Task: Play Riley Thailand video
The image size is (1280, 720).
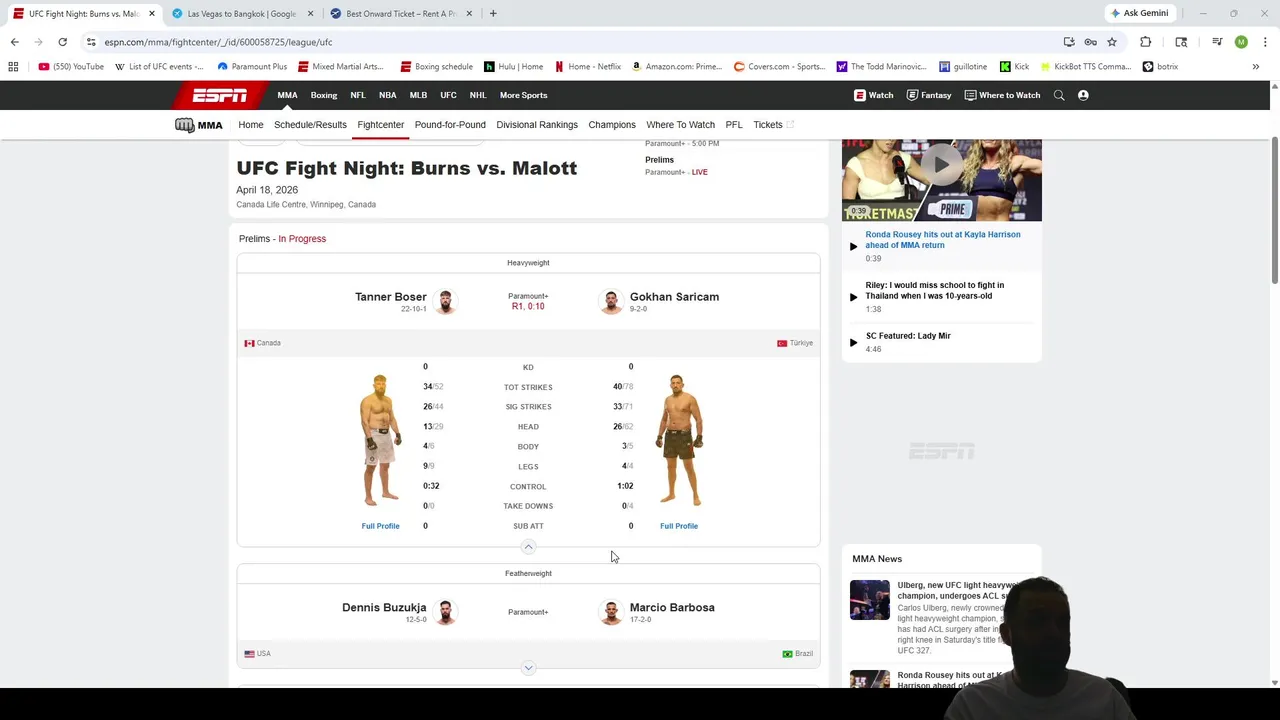Action: click(935, 291)
